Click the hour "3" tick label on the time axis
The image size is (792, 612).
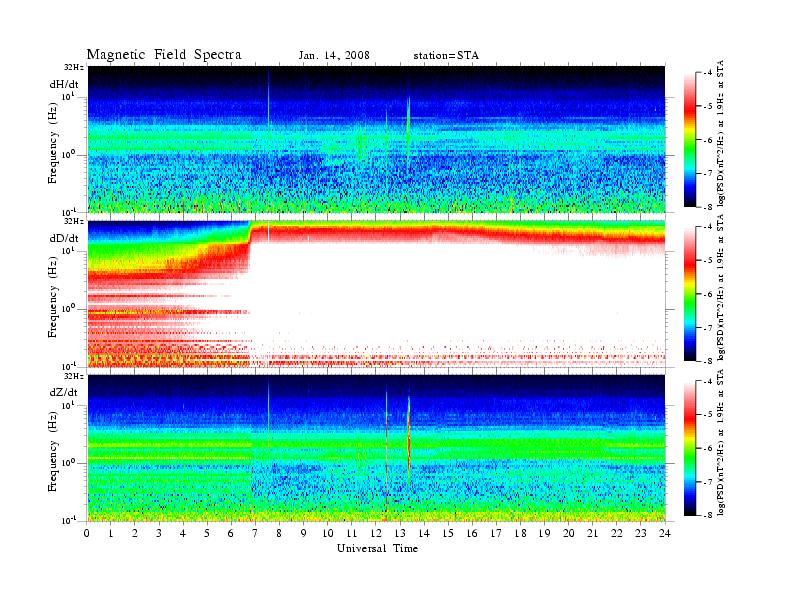[x=159, y=534]
